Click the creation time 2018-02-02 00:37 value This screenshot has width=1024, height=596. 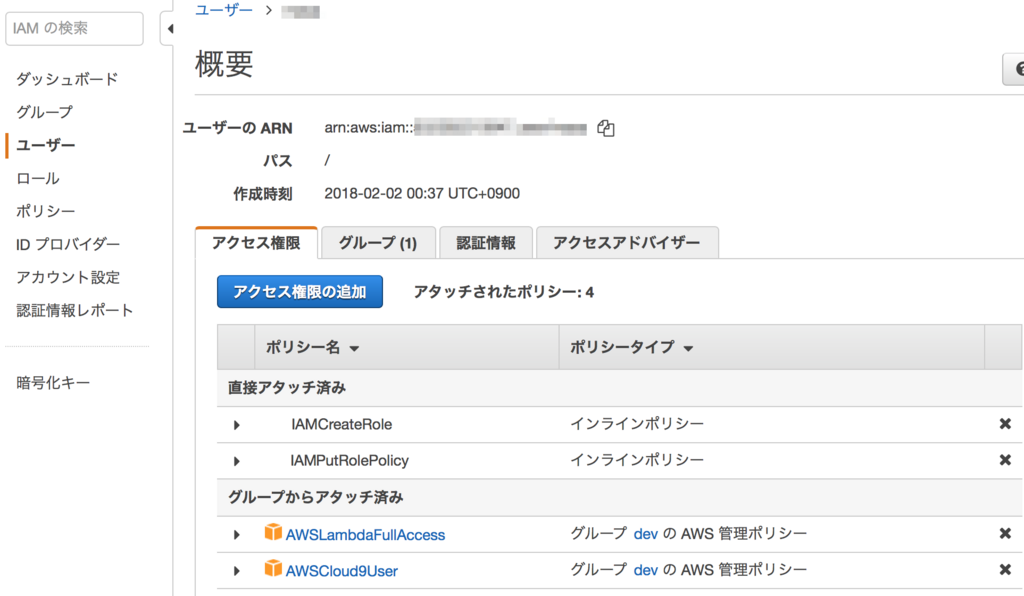pyautogui.click(x=422, y=194)
